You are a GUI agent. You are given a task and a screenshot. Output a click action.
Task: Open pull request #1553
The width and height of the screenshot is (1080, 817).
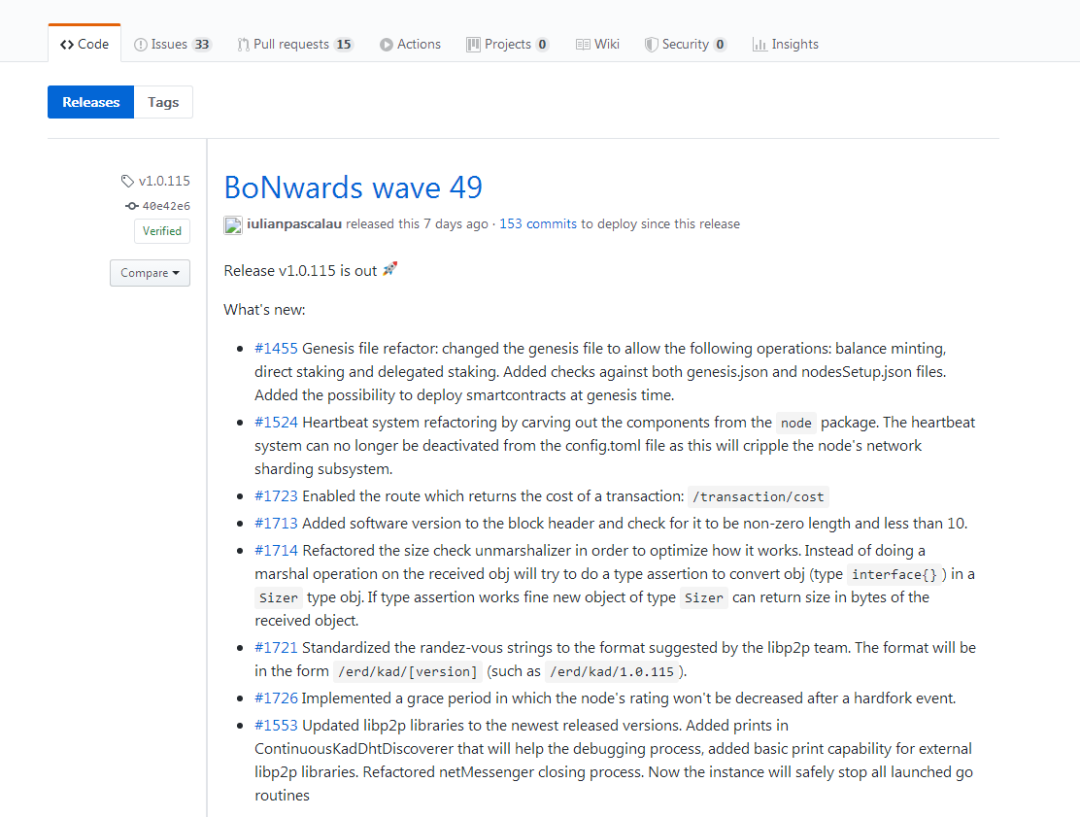276,725
